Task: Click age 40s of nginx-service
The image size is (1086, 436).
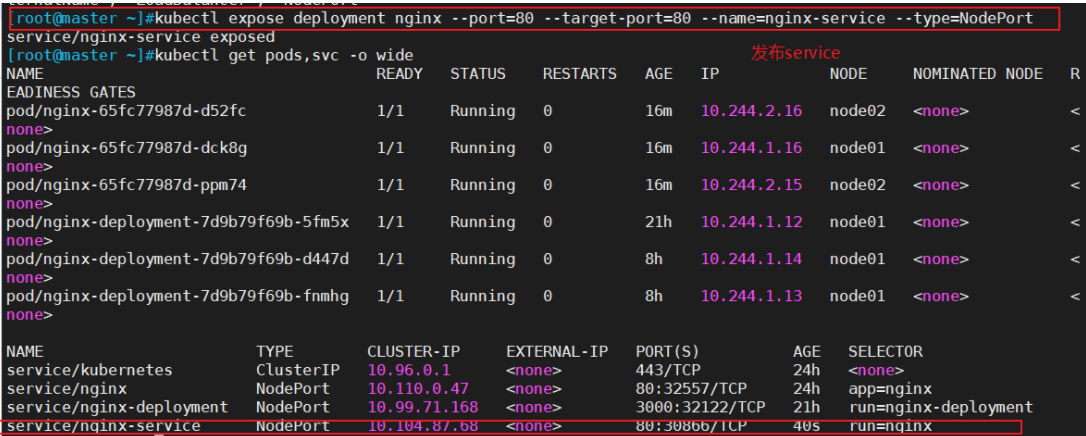Action: (807, 426)
